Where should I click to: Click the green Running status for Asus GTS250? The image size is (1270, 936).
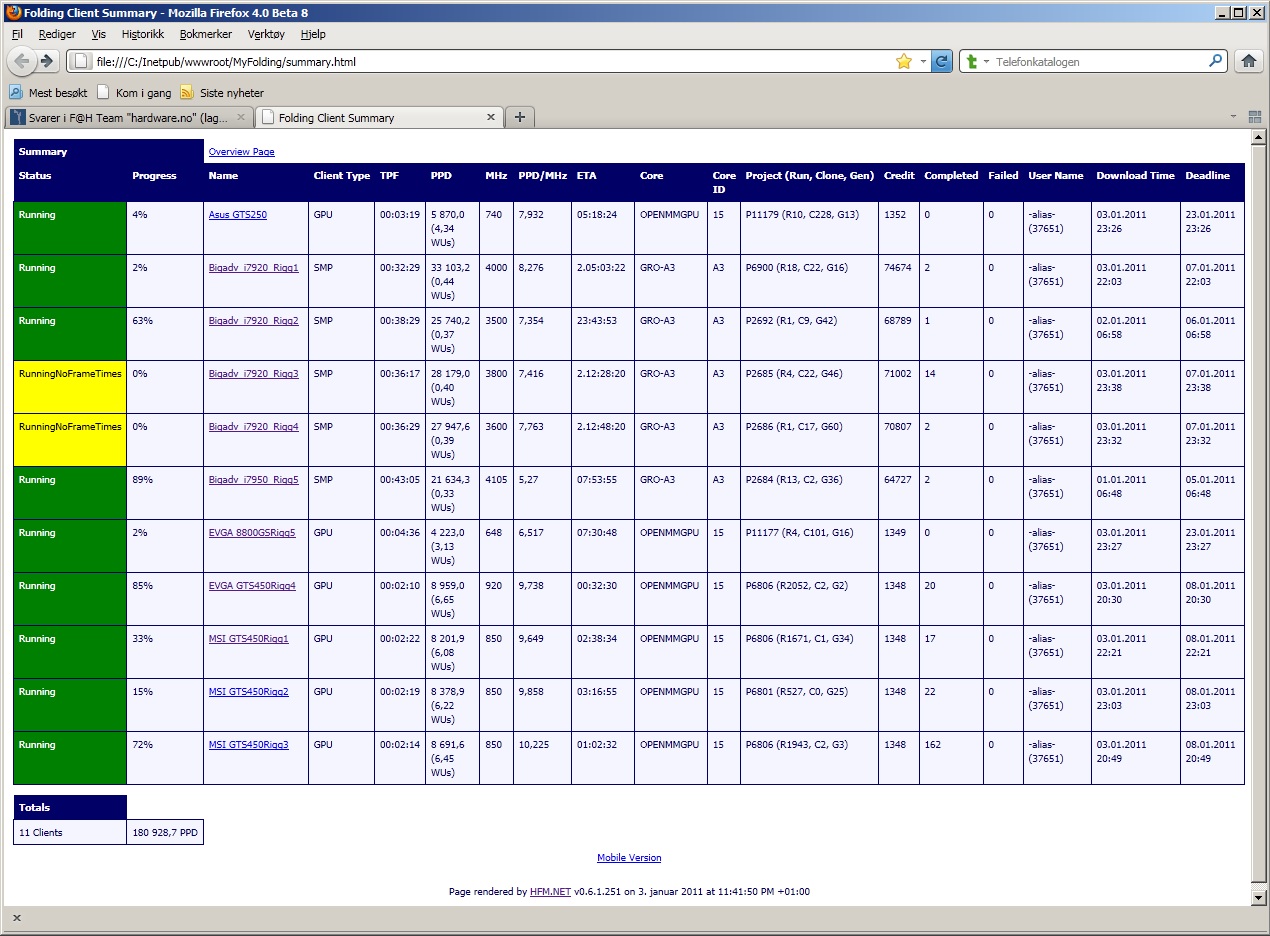pyautogui.click(x=70, y=228)
